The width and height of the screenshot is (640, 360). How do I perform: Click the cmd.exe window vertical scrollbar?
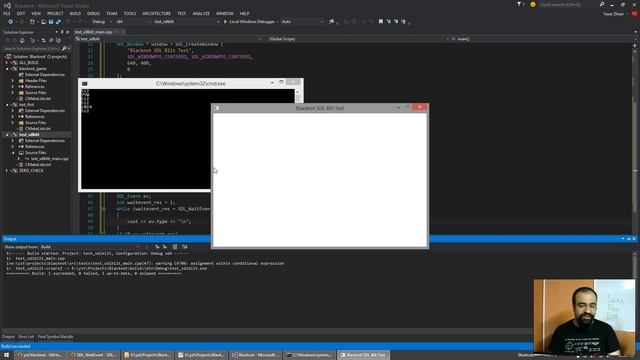coord(297,139)
